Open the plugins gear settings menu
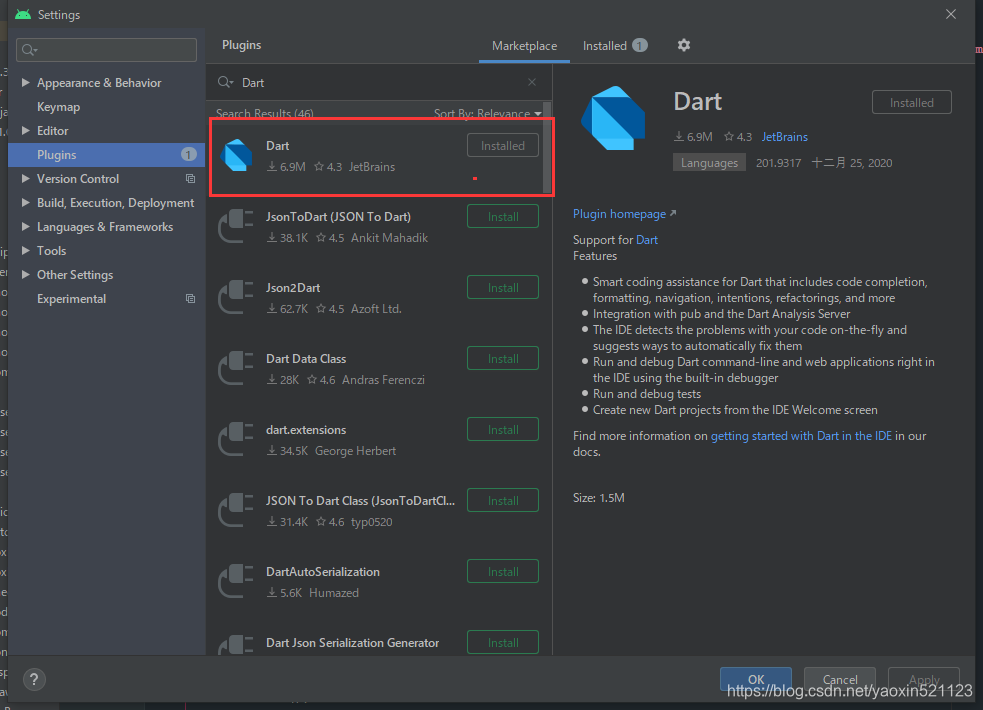The width and height of the screenshot is (983, 710). coord(684,45)
